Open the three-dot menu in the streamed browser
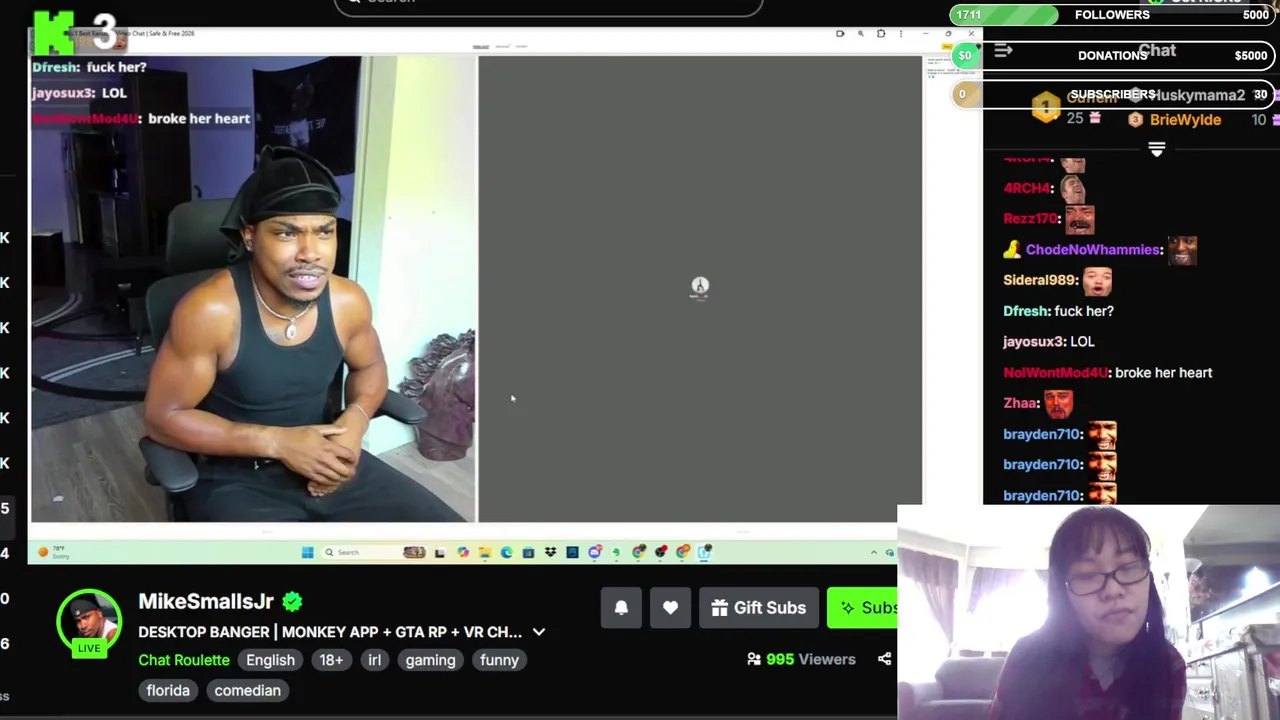The width and height of the screenshot is (1280, 720). point(901,34)
